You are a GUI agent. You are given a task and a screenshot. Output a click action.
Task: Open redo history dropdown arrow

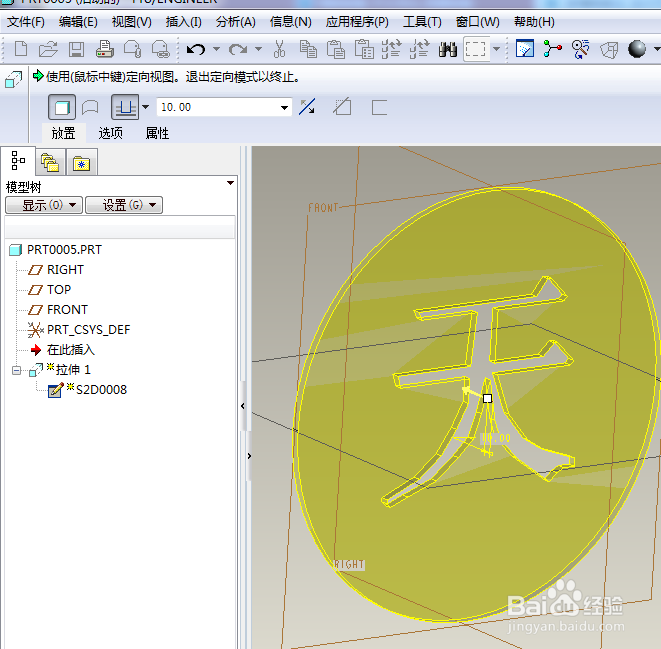pyautogui.click(x=258, y=49)
